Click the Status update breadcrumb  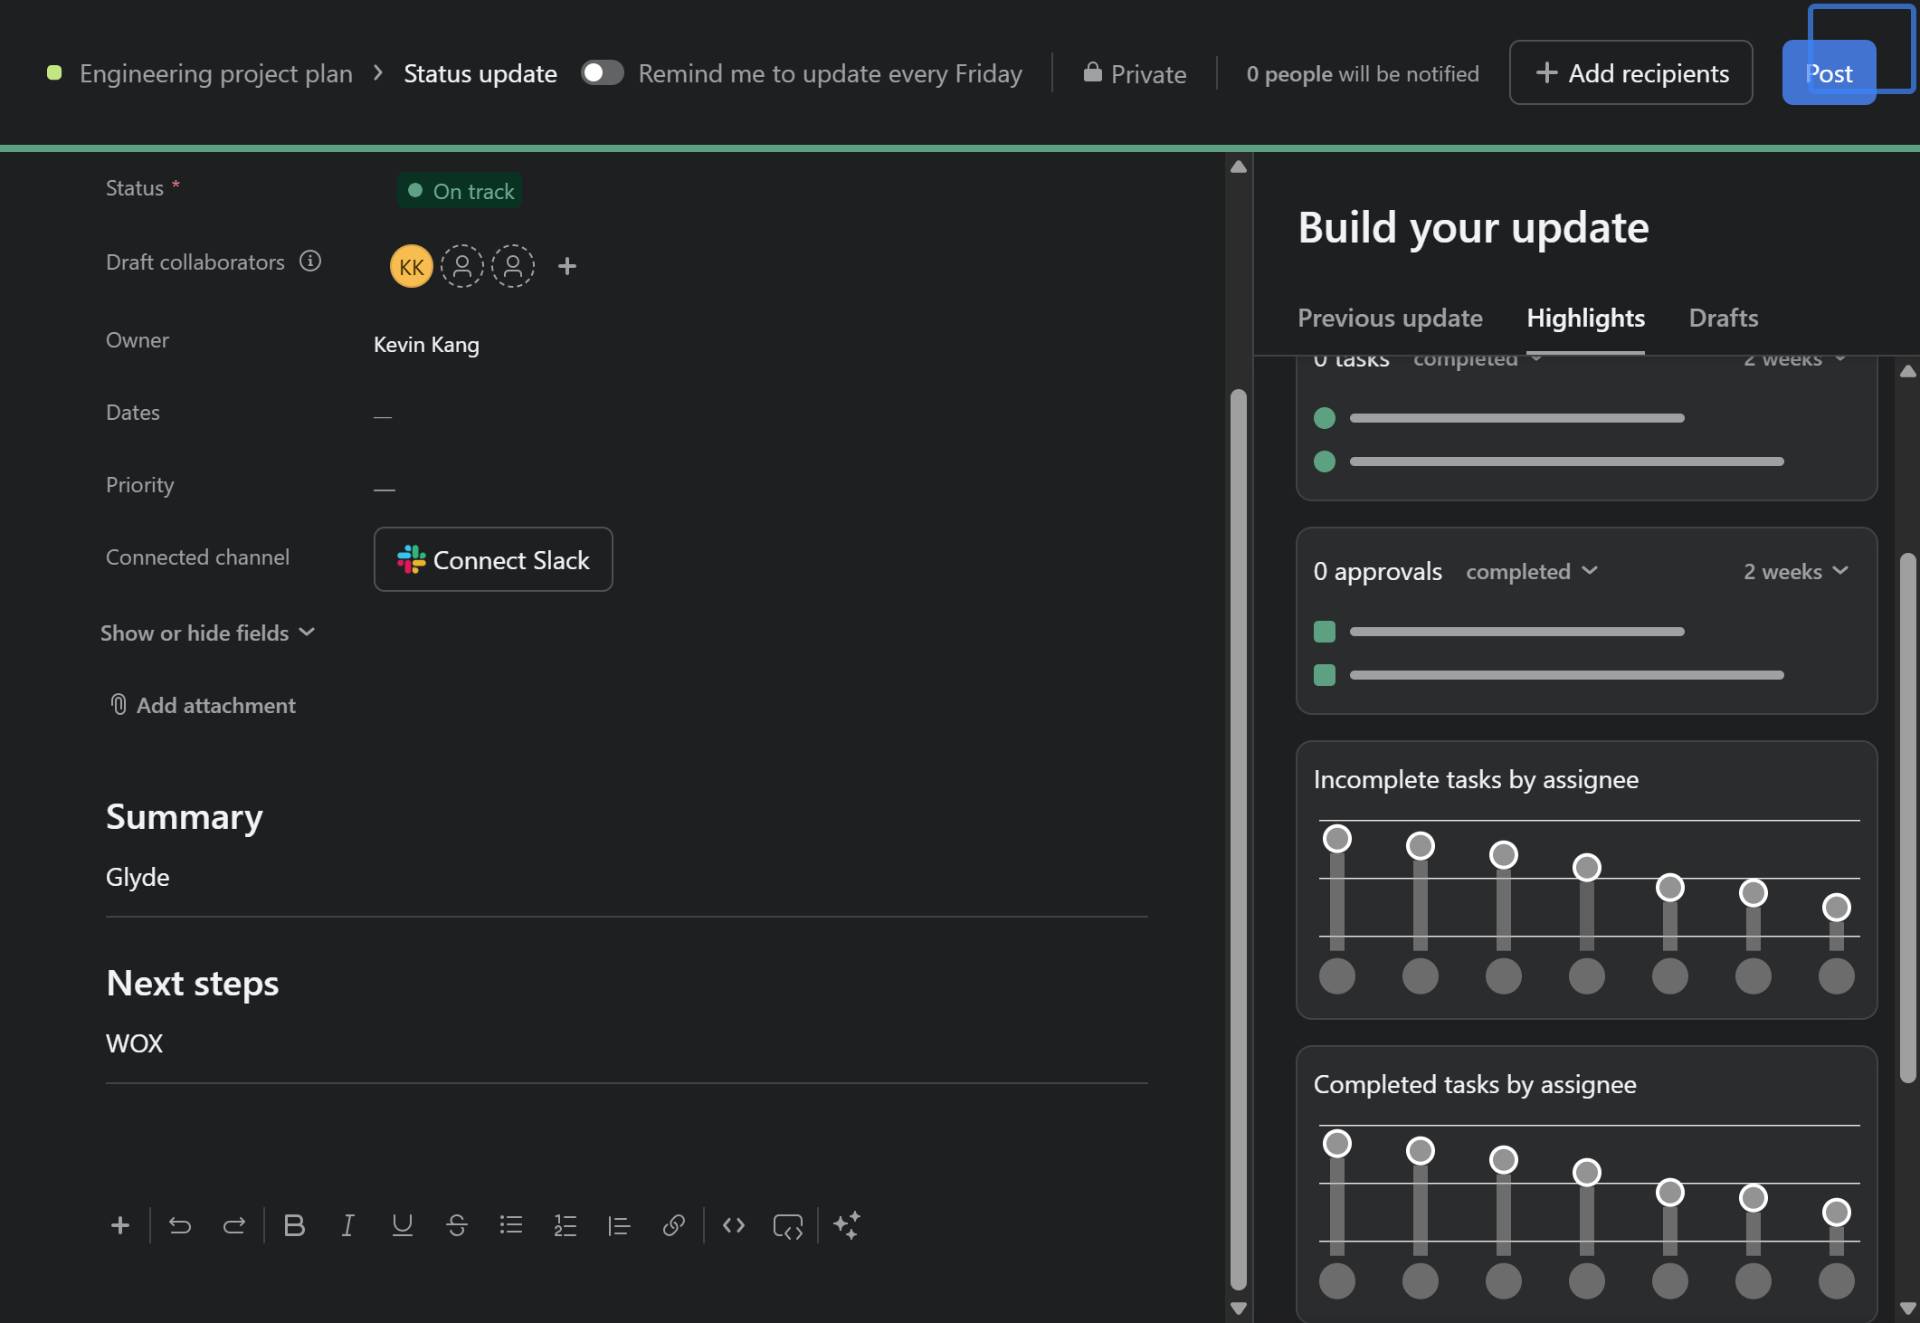click(480, 73)
